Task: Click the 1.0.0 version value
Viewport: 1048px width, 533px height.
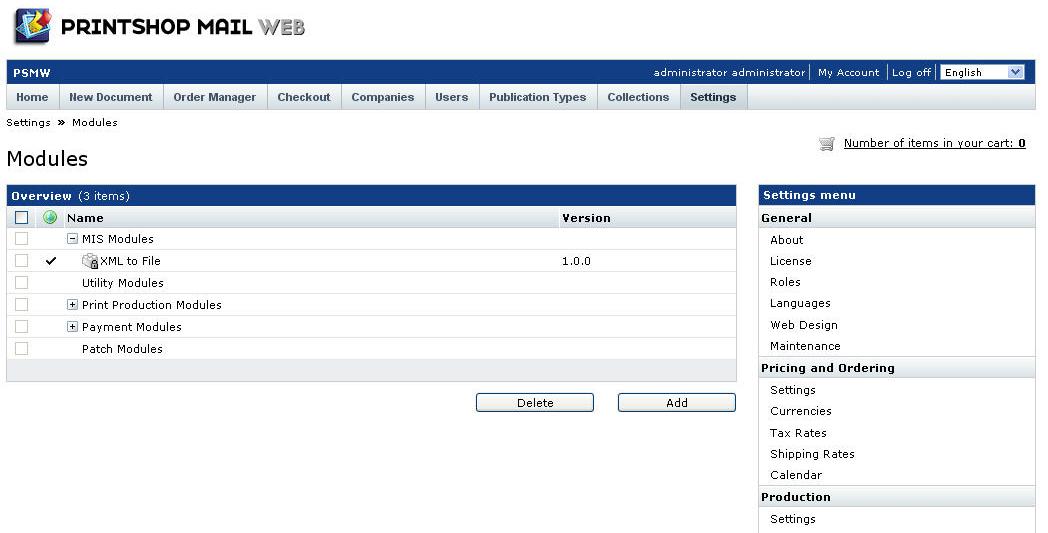Action: coord(576,261)
